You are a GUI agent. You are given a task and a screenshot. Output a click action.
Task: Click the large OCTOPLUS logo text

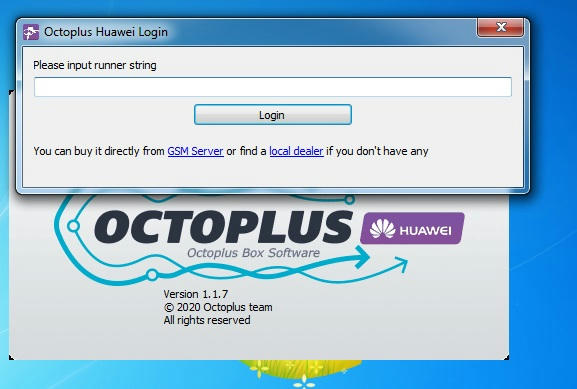click(x=224, y=226)
